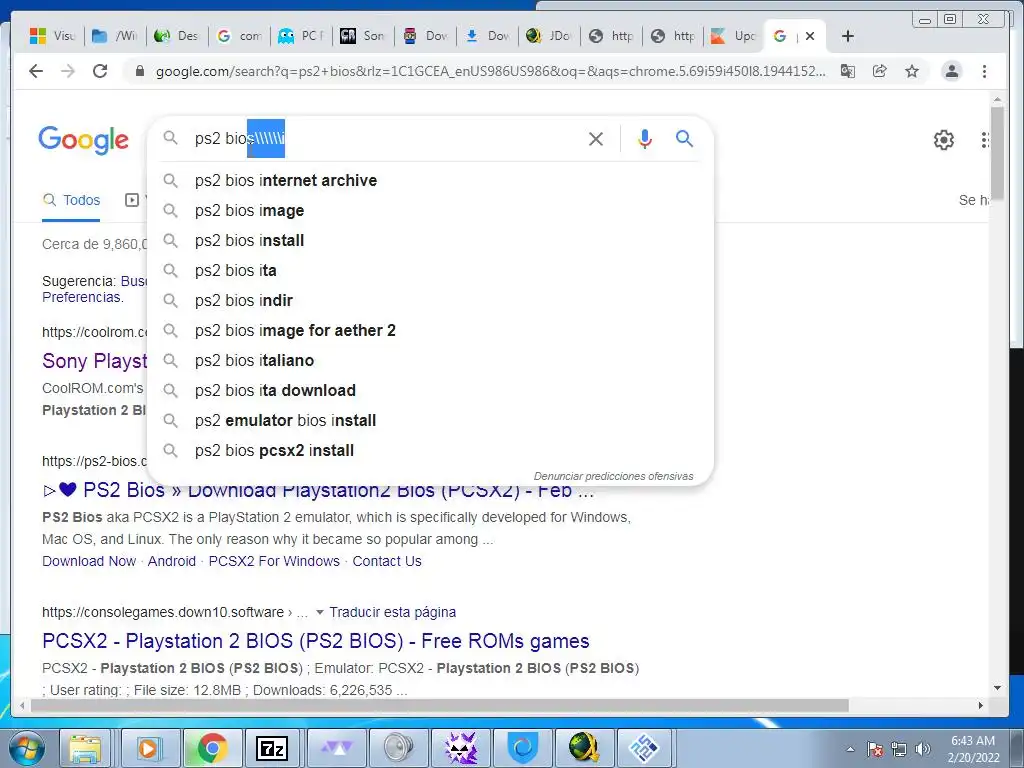Expand Traducir esta página dropdown arrow
The image size is (1024, 768).
tap(320, 613)
